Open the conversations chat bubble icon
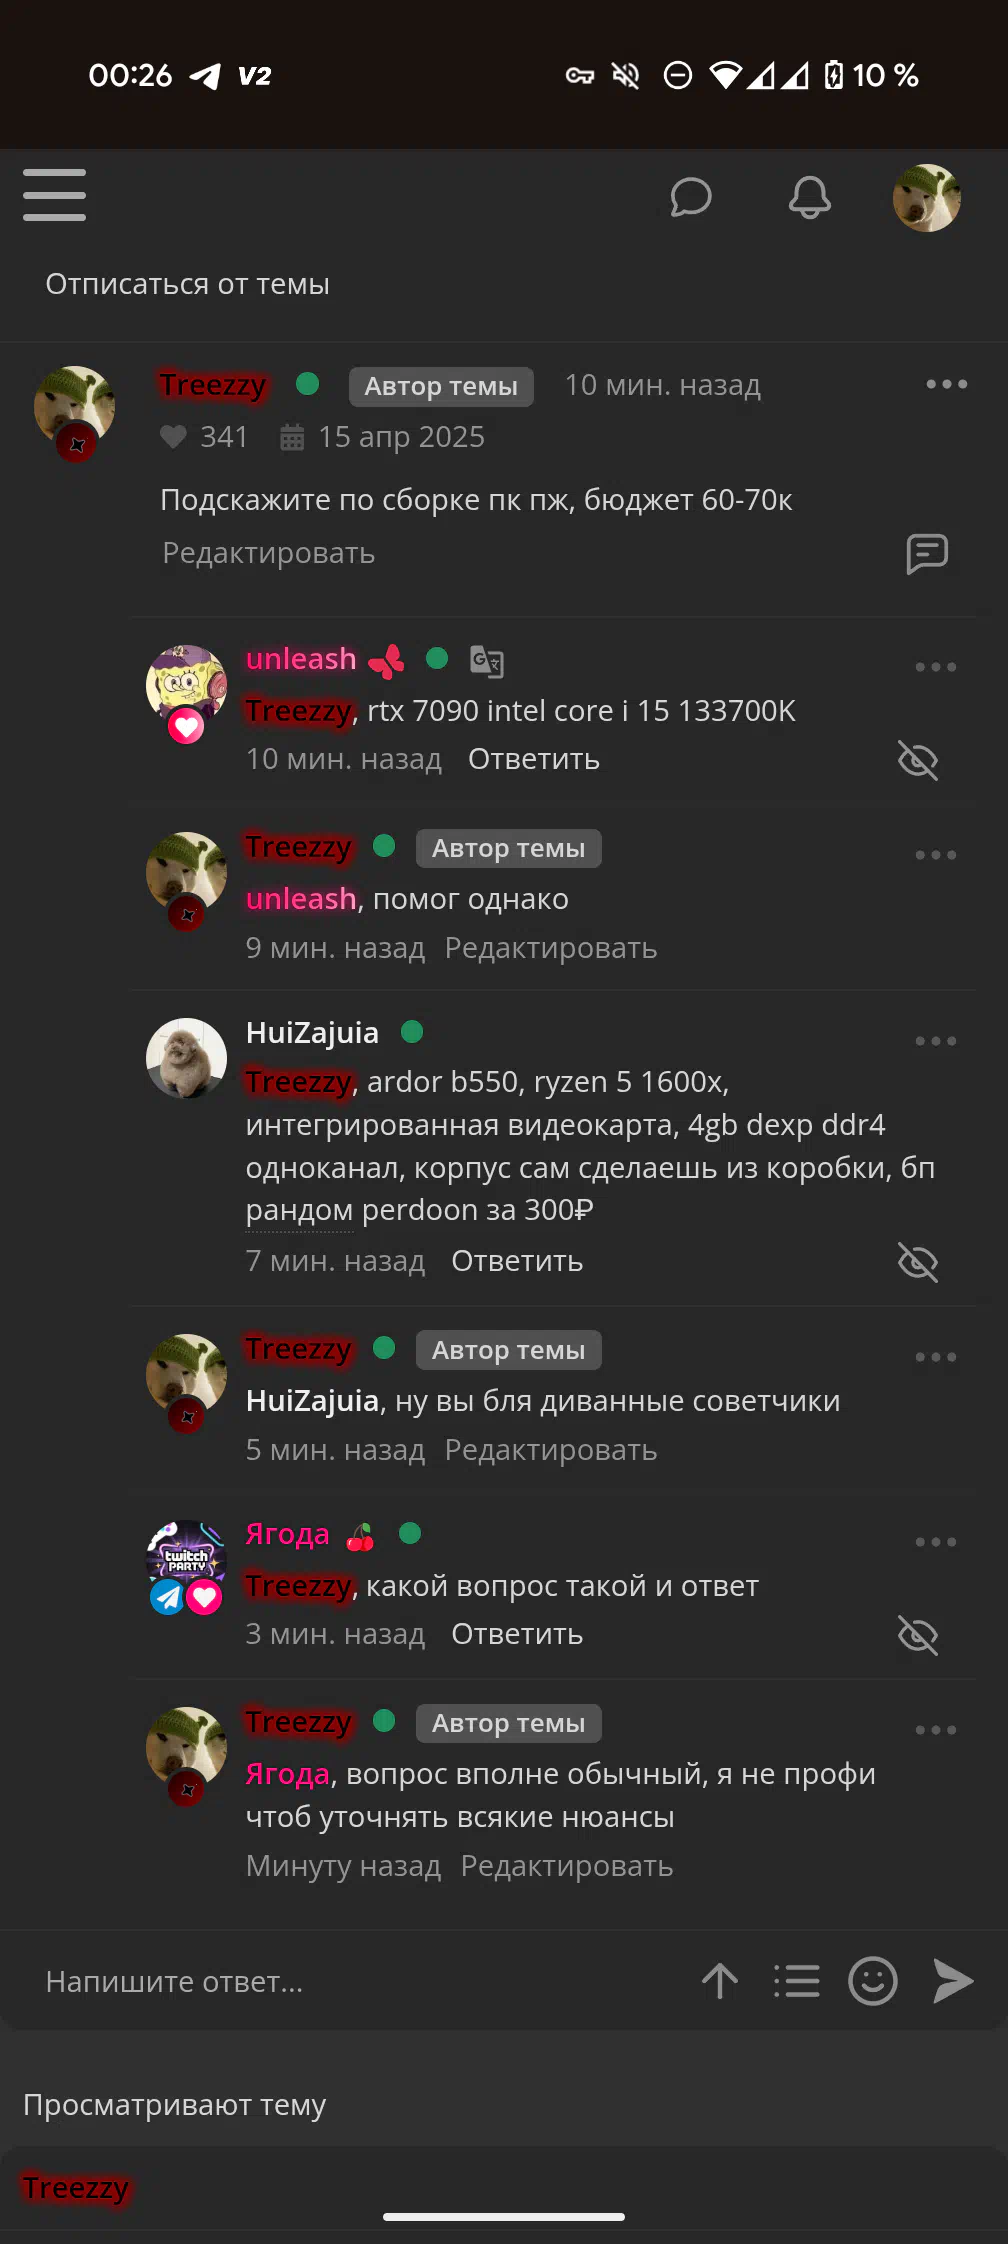The height and width of the screenshot is (2244, 1008). [690, 197]
